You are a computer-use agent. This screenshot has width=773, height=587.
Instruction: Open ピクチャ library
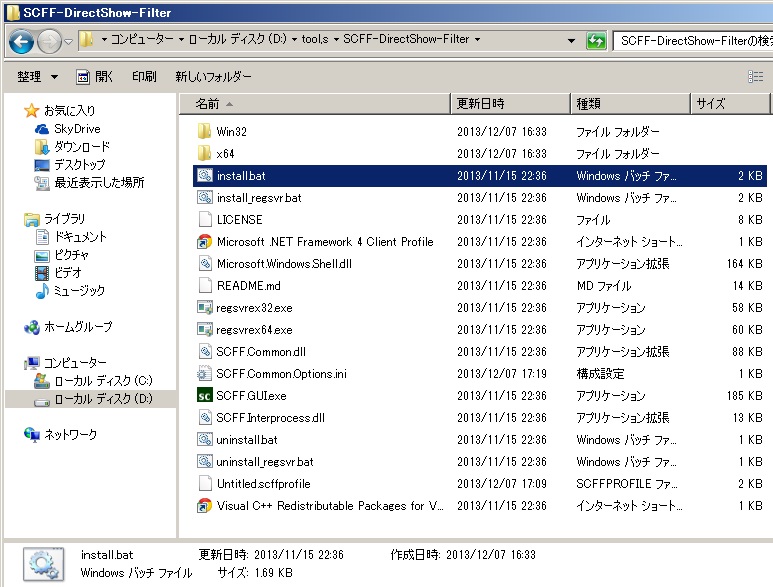click(71, 255)
